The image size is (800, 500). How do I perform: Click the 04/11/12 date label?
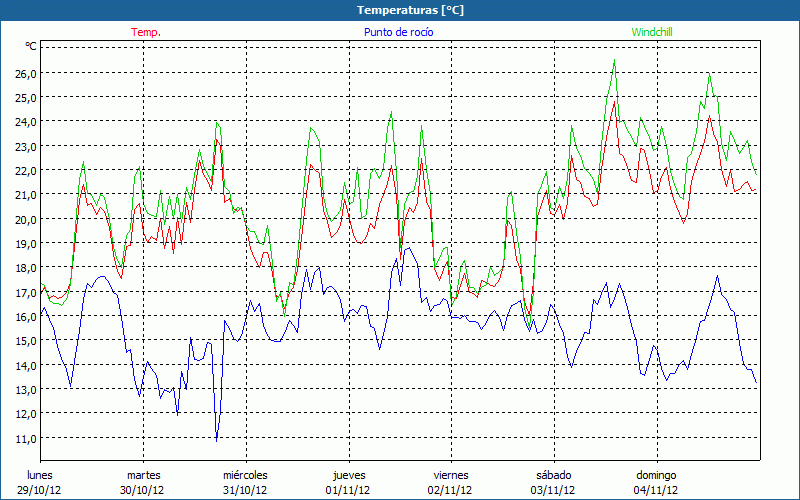[656, 490]
